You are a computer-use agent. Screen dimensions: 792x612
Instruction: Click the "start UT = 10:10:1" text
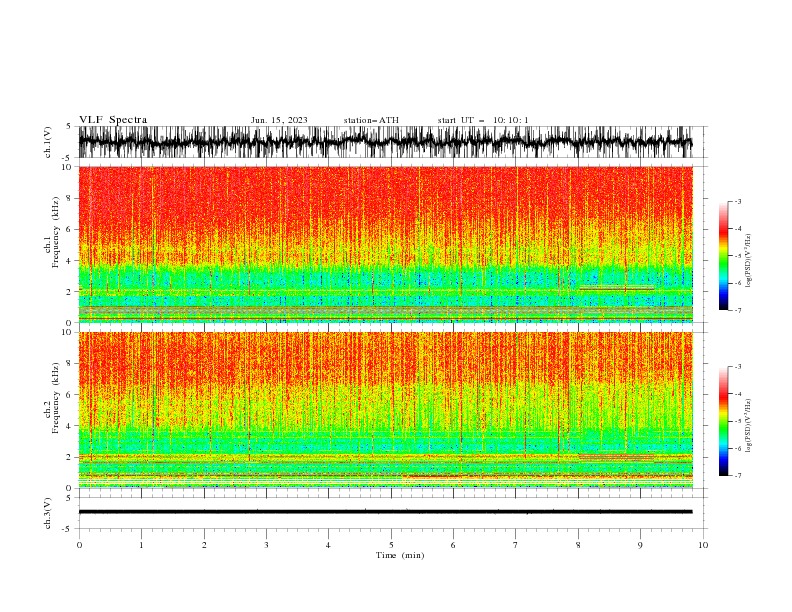[x=483, y=120]
